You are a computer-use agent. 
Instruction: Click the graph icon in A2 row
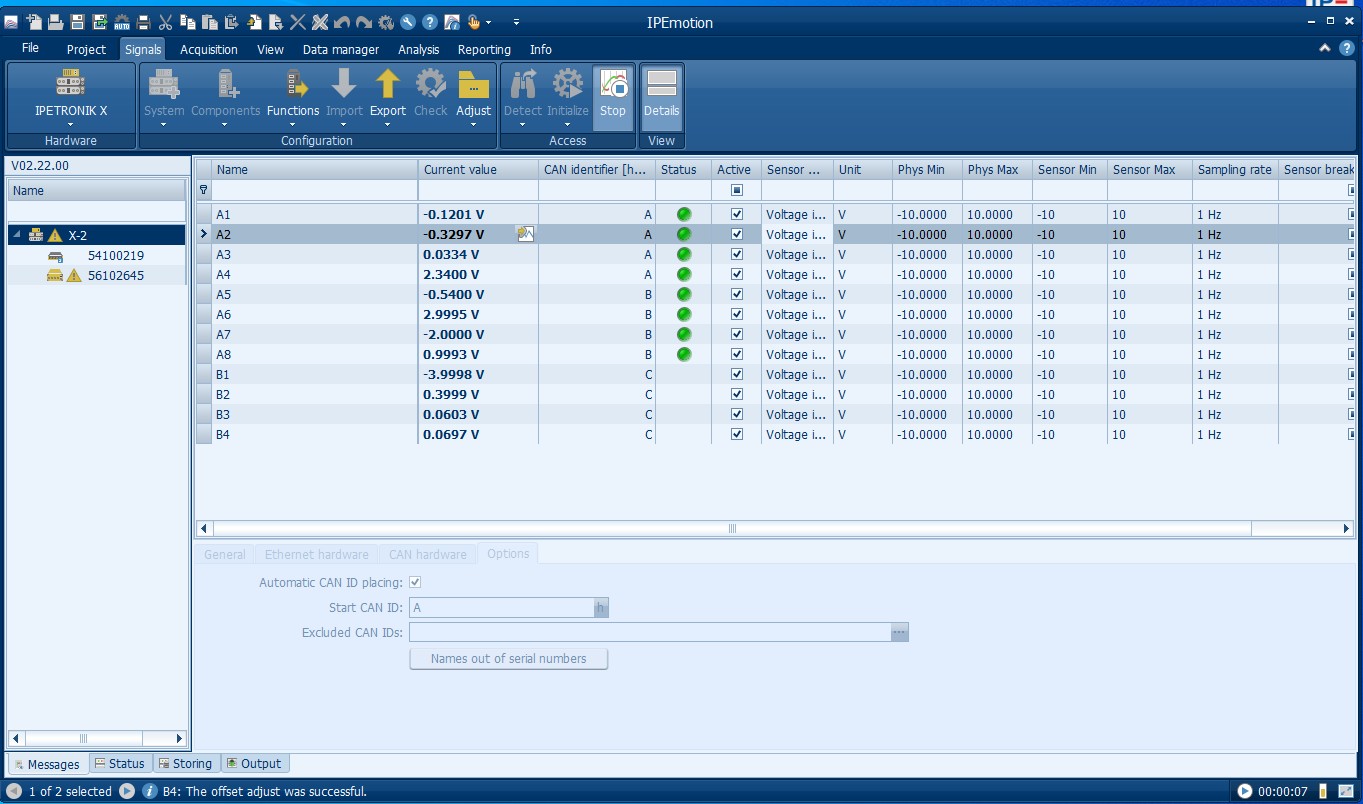tap(525, 234)
